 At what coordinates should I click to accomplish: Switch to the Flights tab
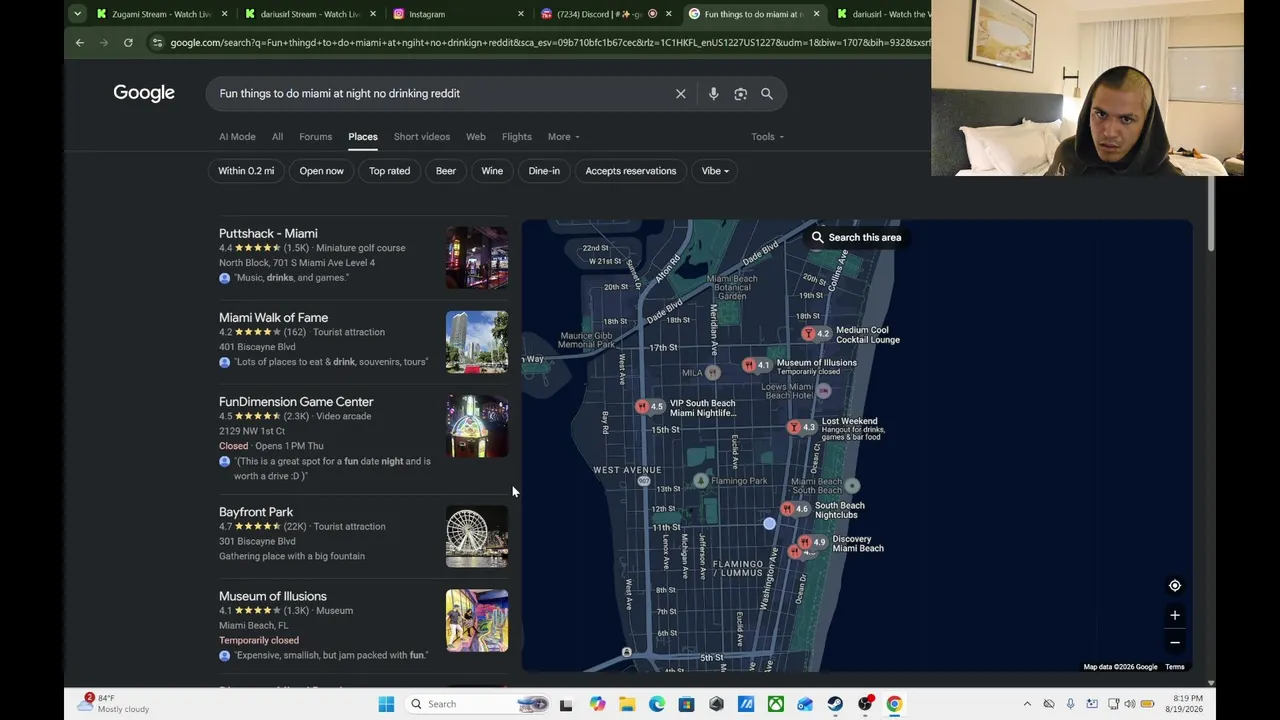click(517, 137)
